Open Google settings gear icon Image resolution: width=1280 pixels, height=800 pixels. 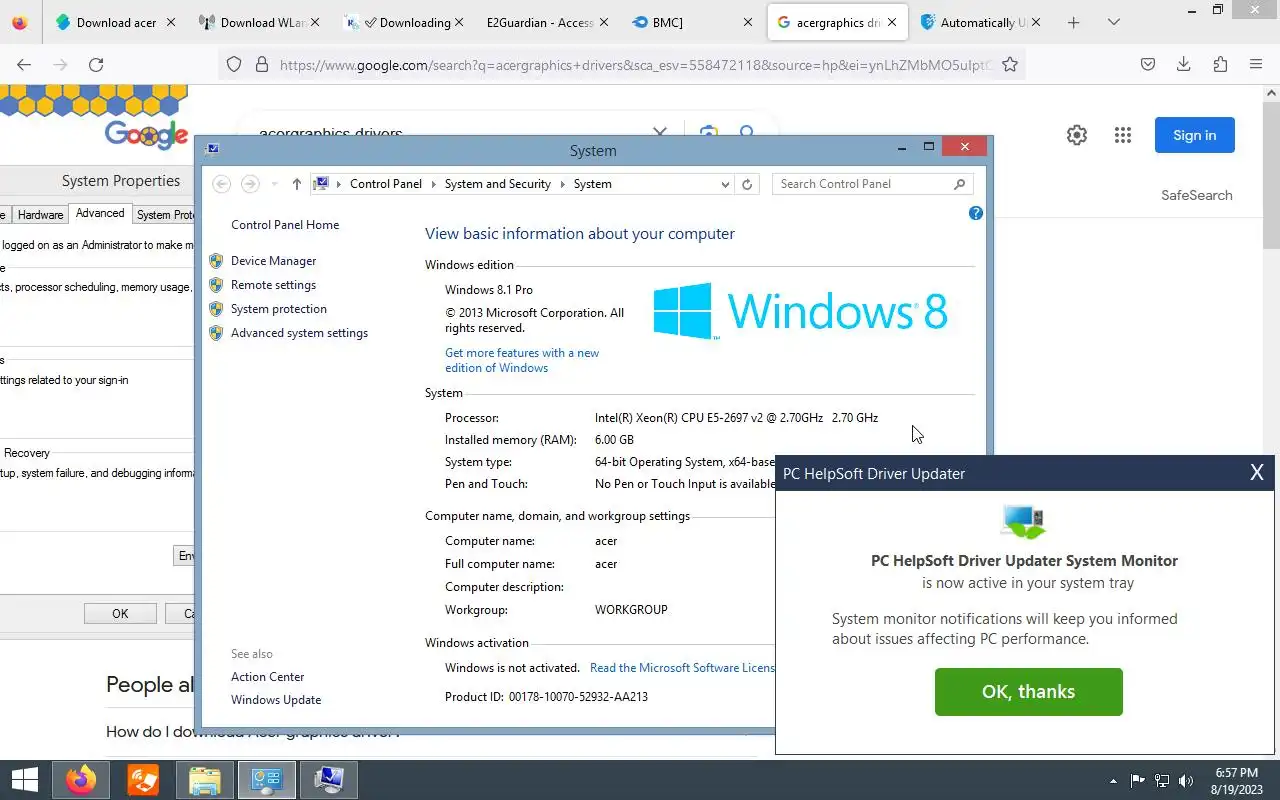(x=1077, y=135)
